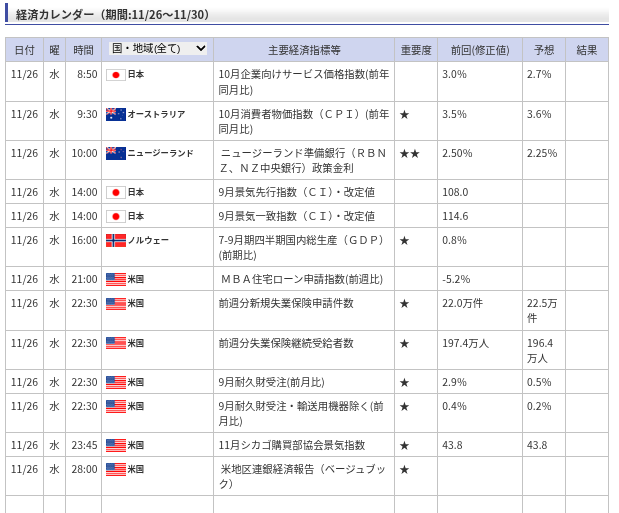Click the New Zealand flag icon
Viewport: 619px width, 513px height.
(x=115, y=153)
